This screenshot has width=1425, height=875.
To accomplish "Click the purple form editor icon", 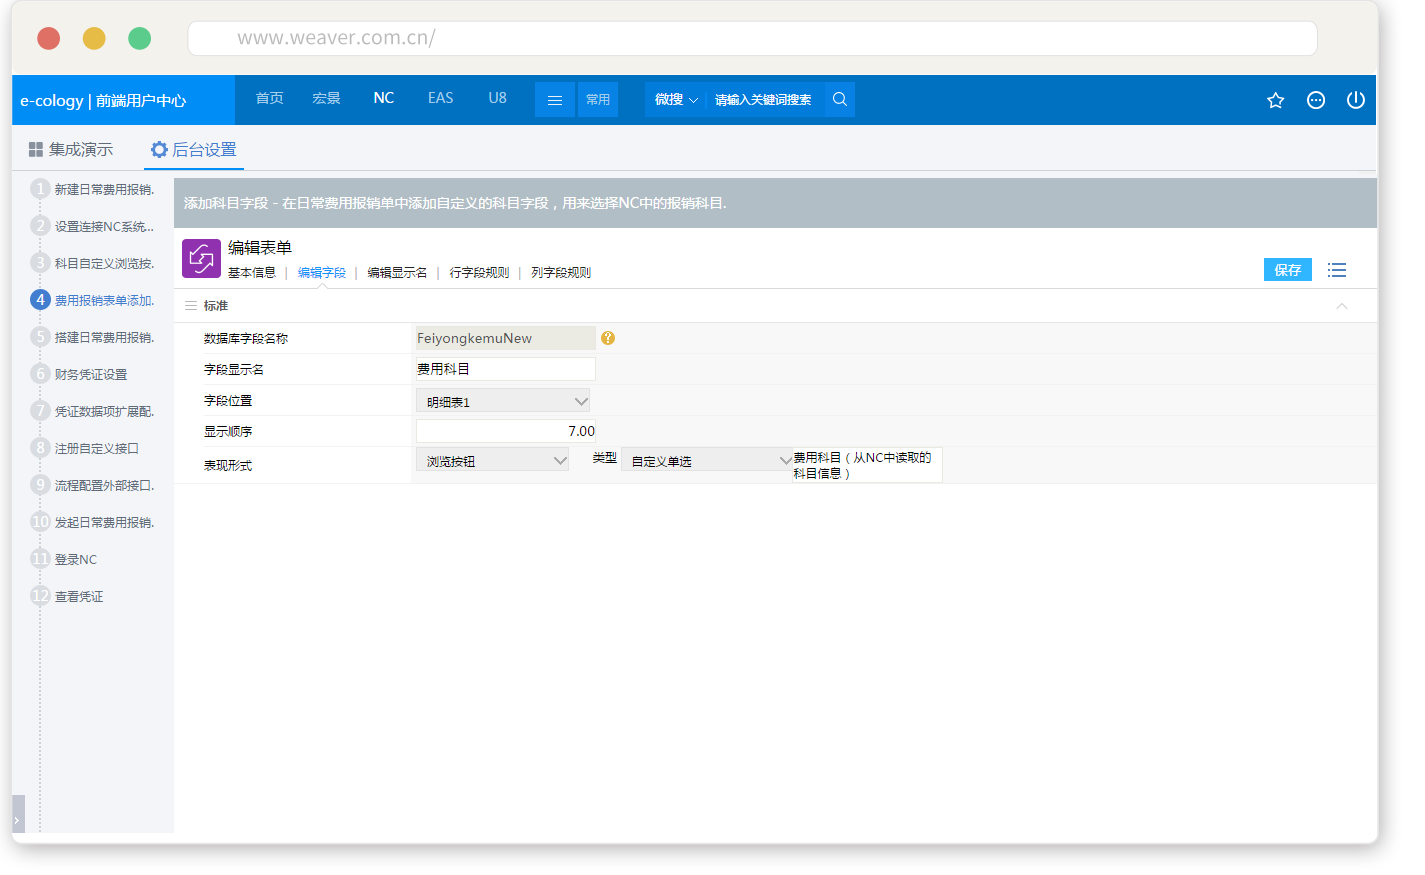I will pyautogui.click(x=201, y=259).
